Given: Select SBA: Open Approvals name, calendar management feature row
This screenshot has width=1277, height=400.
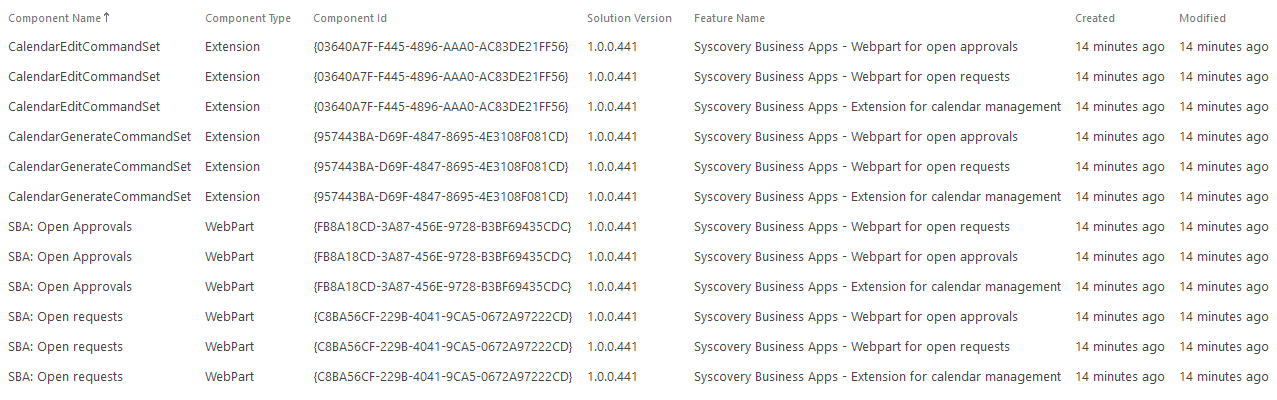Looking at the screenshot, I should (x=70, y=287).
